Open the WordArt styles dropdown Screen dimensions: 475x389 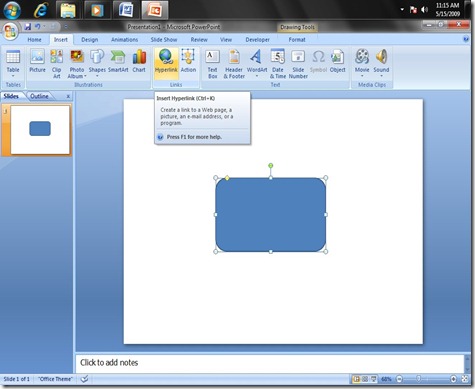(x=257, y=76)
